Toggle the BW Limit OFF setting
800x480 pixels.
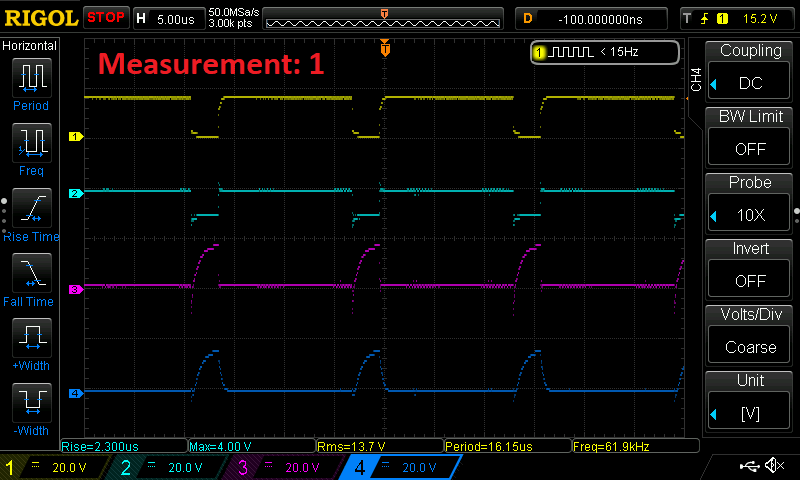[749, 137]
